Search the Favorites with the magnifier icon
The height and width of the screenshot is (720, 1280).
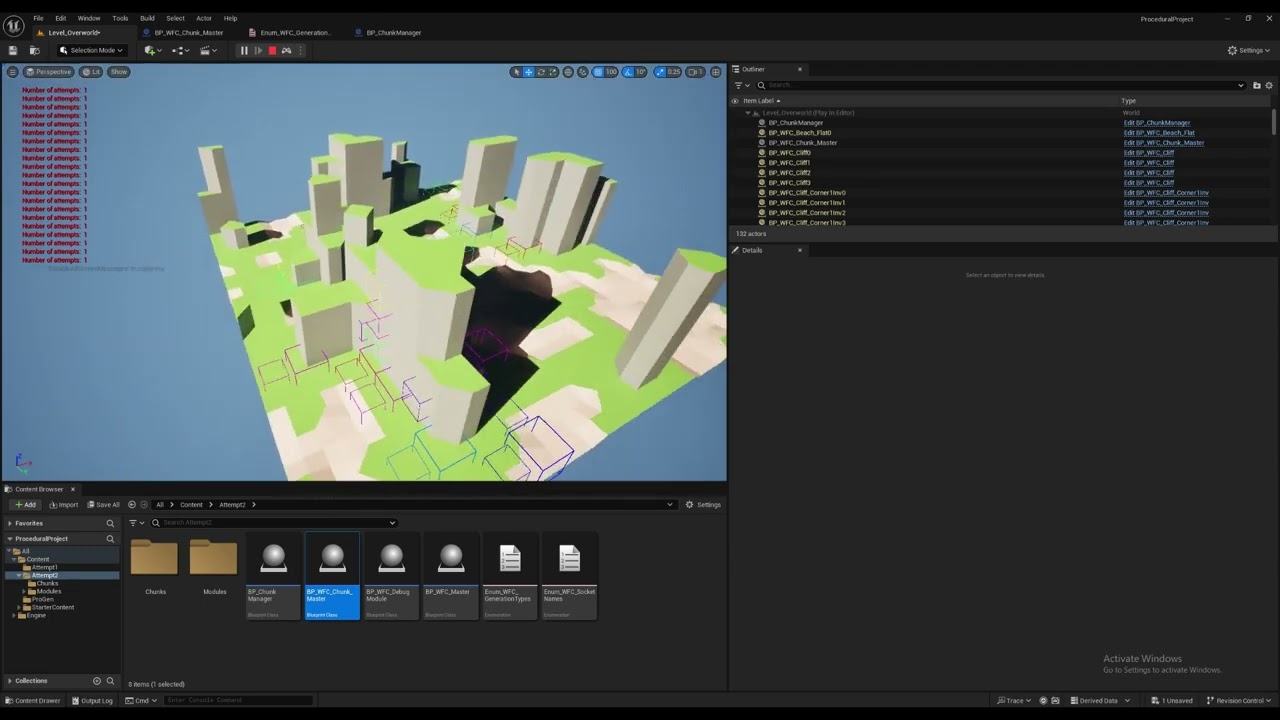110,523
